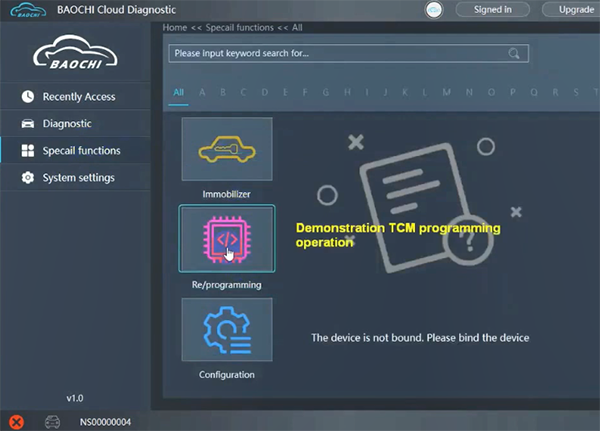The image size is (600, 431).
Task: Filter by letter K
Action: 405,92
